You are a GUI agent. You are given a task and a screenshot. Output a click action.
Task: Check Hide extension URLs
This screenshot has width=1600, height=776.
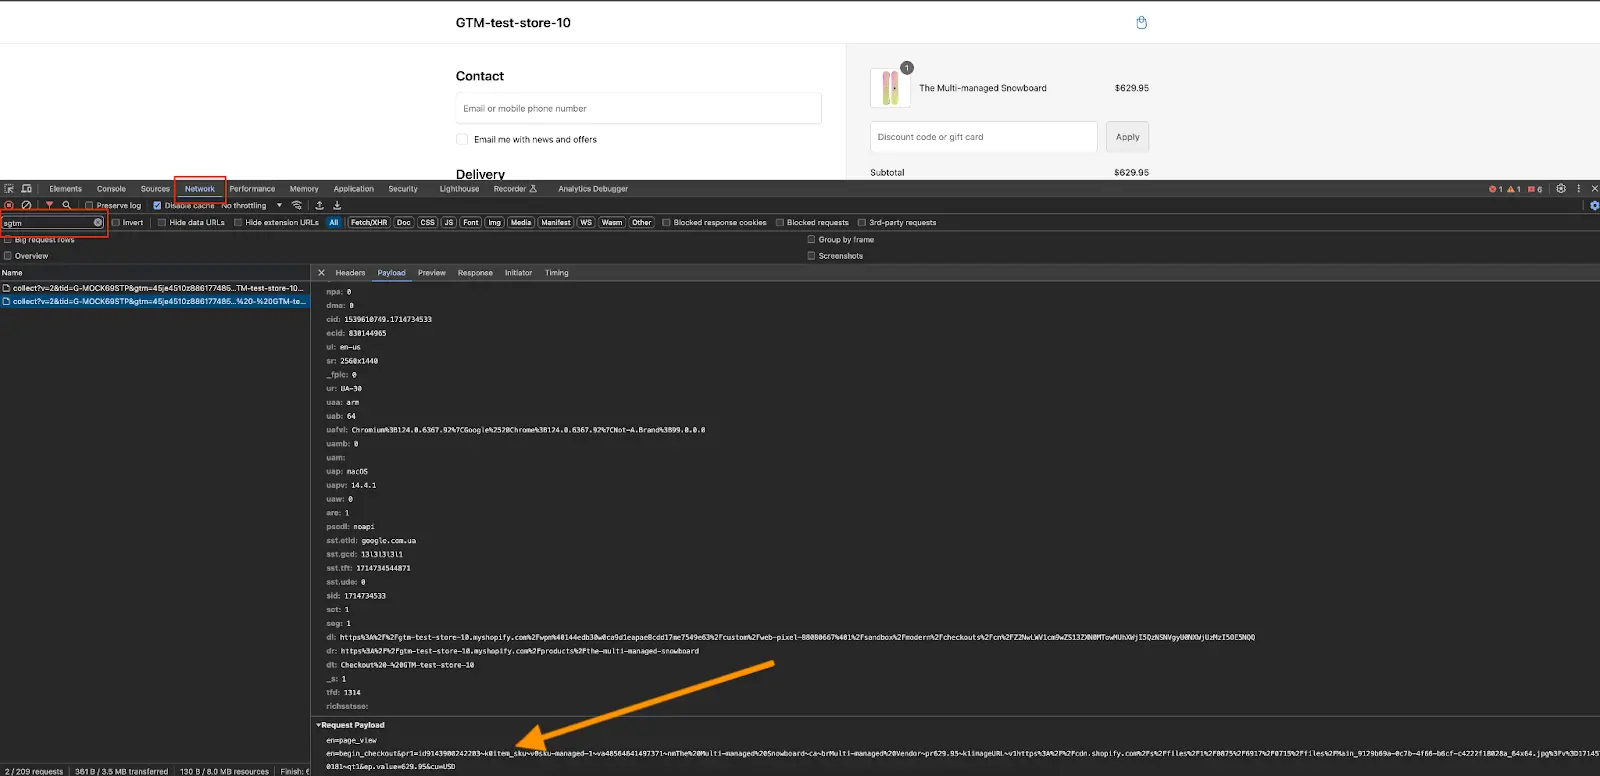238,223
